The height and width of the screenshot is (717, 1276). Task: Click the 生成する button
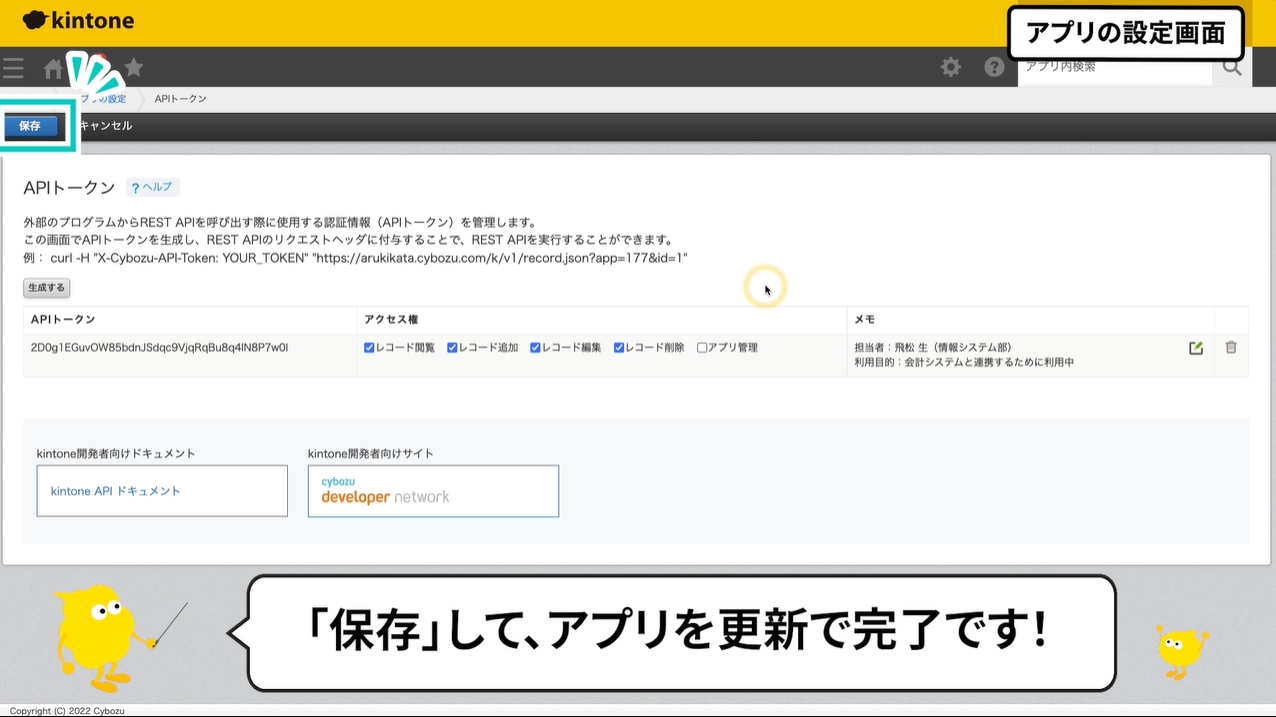click(46, 288)
